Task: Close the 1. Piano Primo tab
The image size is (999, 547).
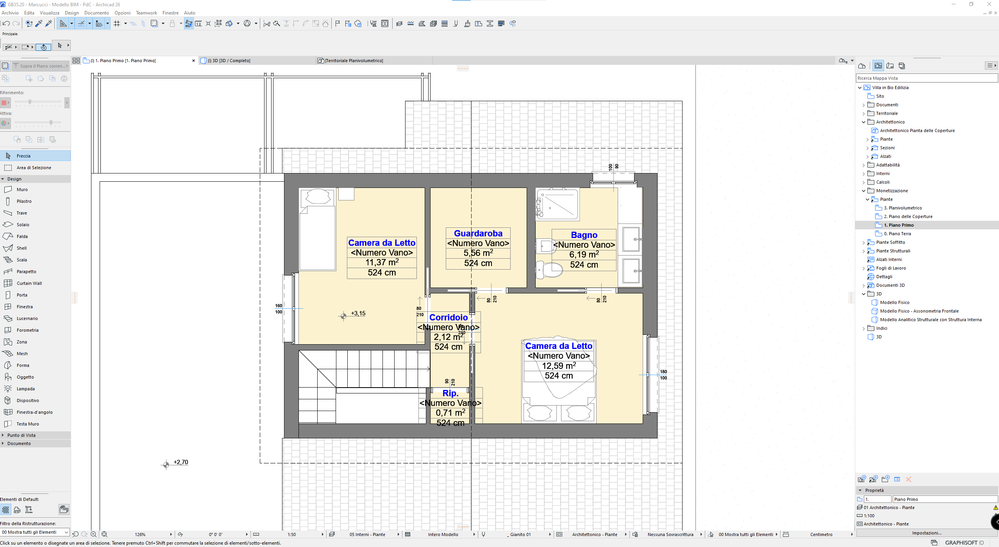Action: [194, 60]
